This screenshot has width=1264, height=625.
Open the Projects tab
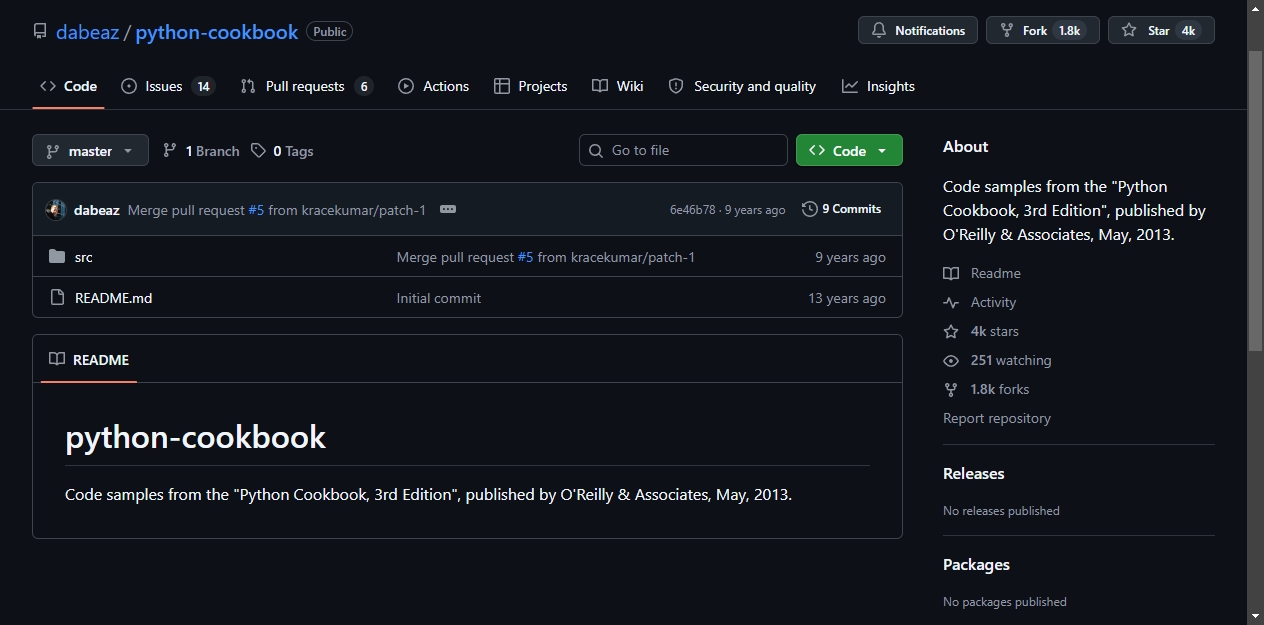pos(530,86)
